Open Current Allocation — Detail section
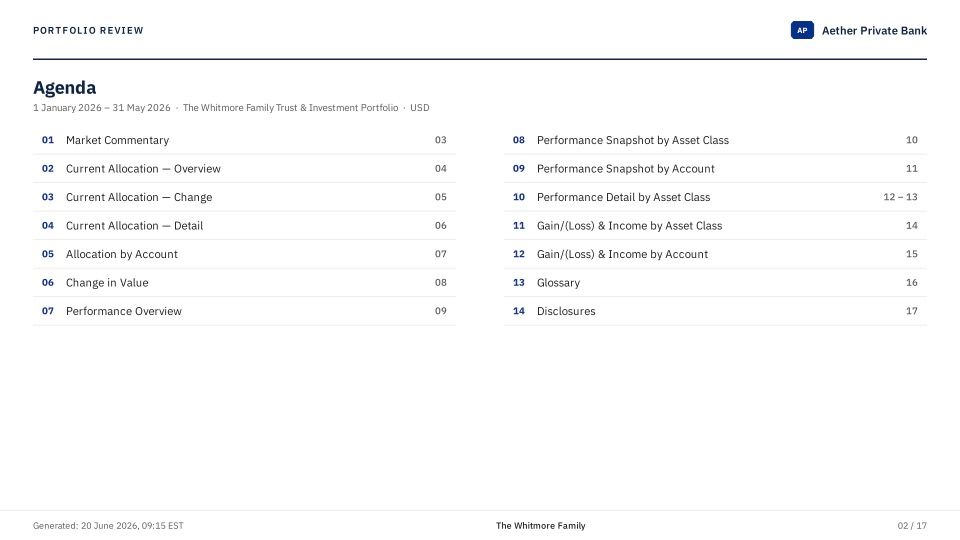960x540 pixels. (x=244, y=225)
